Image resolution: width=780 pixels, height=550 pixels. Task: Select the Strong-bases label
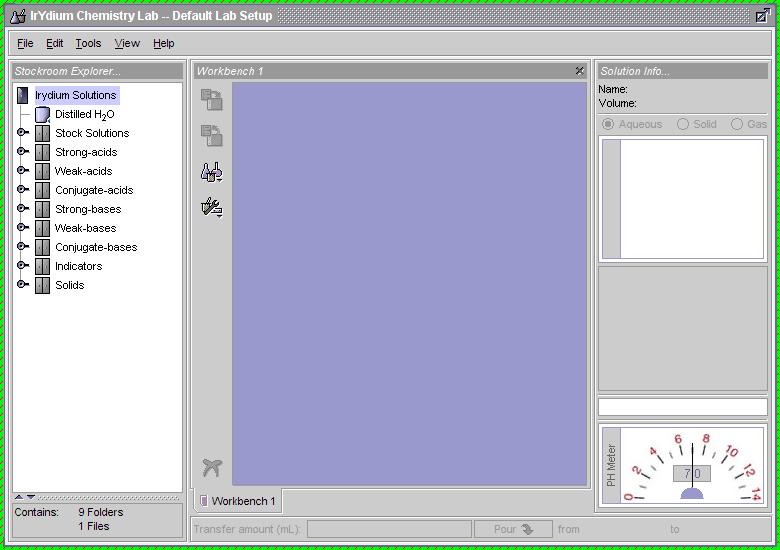point(88,209)
